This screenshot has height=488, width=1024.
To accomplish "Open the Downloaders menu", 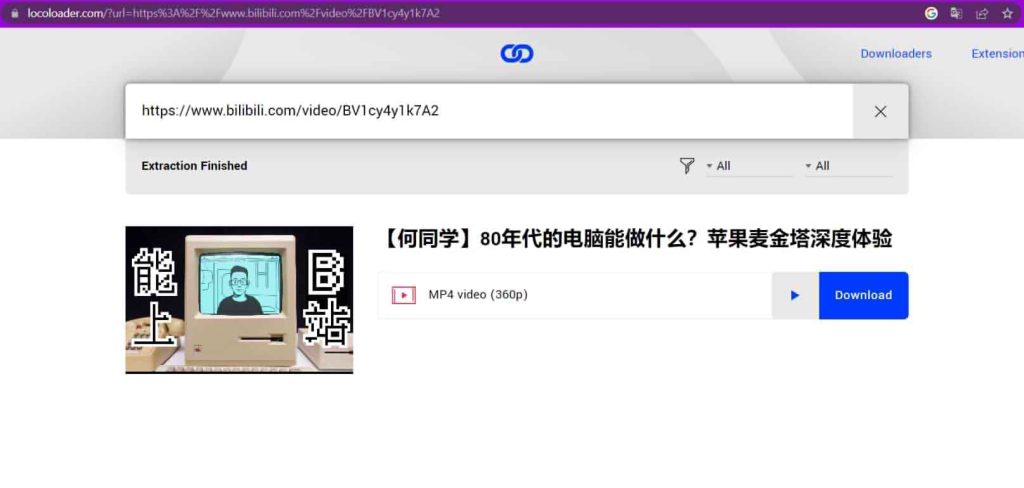I will coord(895,54).
